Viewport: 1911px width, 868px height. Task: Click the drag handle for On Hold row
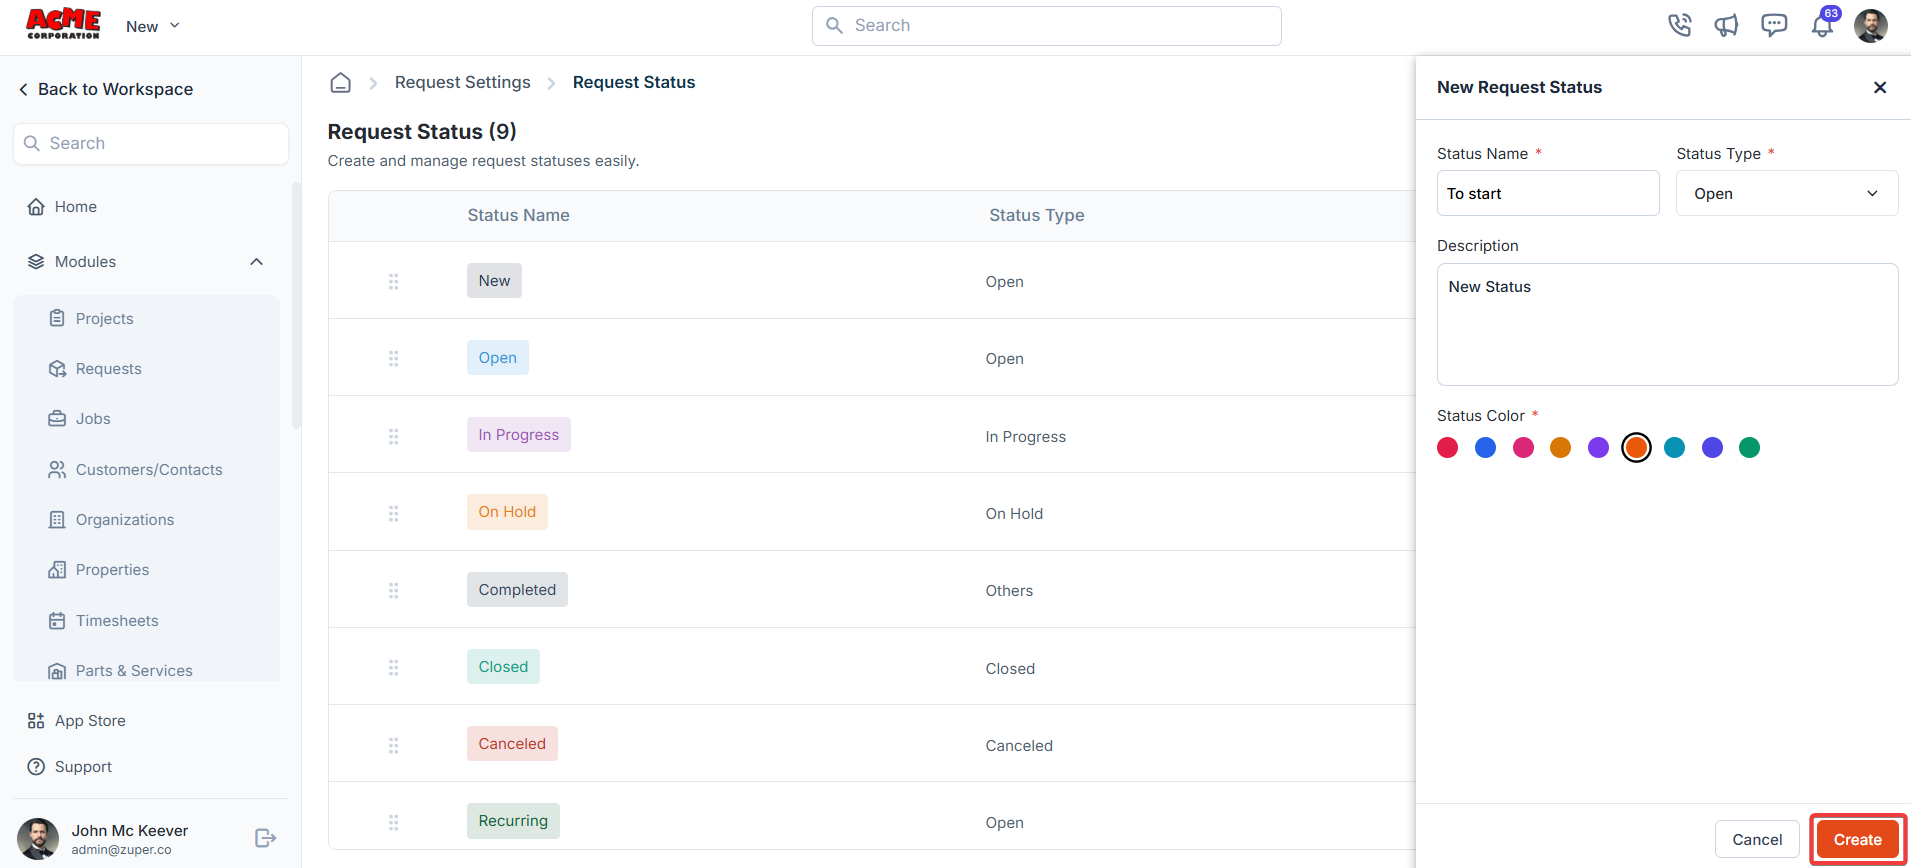click(394, 514)
